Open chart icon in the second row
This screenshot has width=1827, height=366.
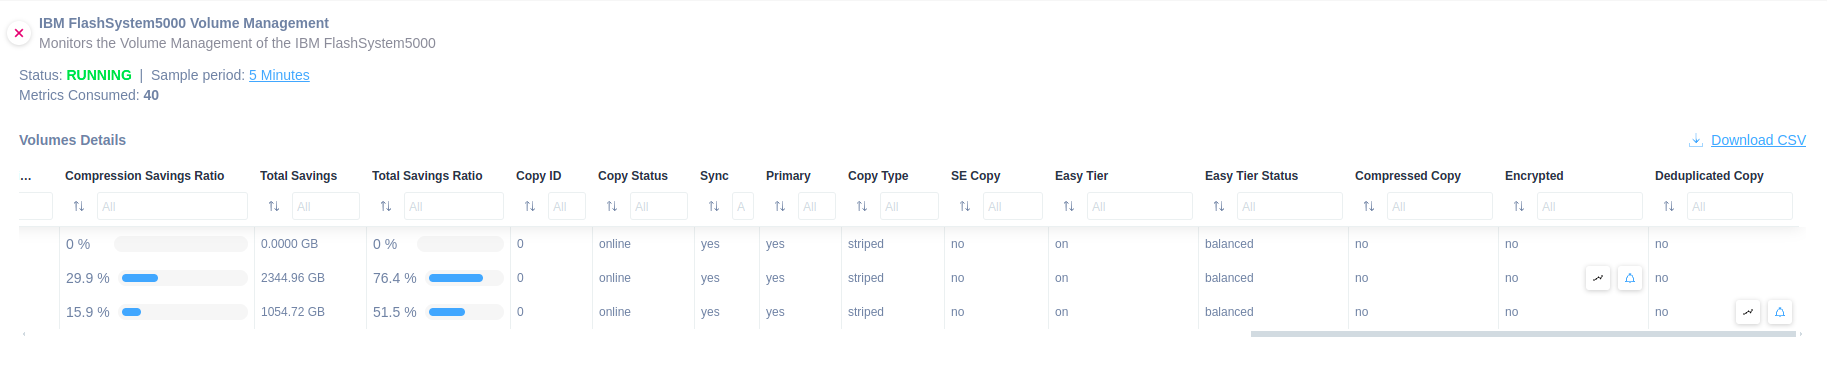click(1598, 278)
